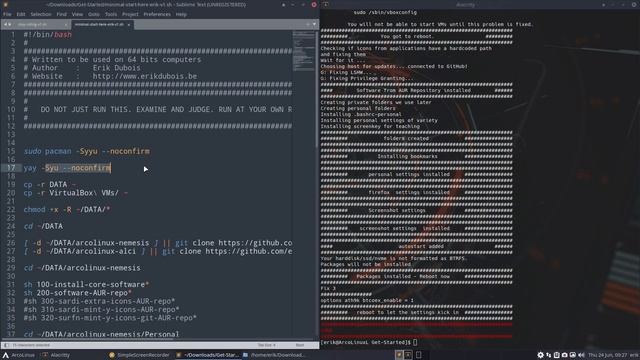
Task: Click the 'chmod +x -R ~/DATA/*' line
Action: (67, 209)
